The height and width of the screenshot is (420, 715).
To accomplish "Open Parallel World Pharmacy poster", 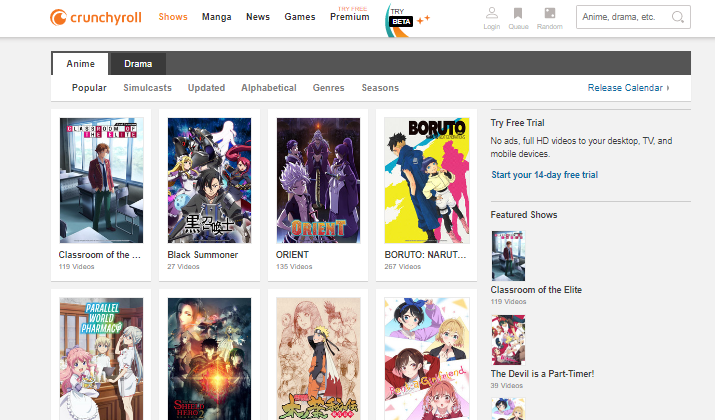I will 101,359.
